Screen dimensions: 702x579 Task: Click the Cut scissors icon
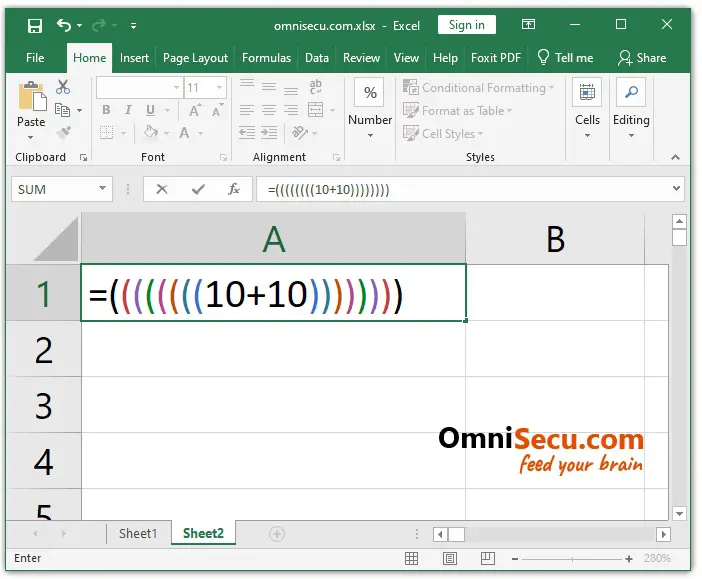pos(64,88)
